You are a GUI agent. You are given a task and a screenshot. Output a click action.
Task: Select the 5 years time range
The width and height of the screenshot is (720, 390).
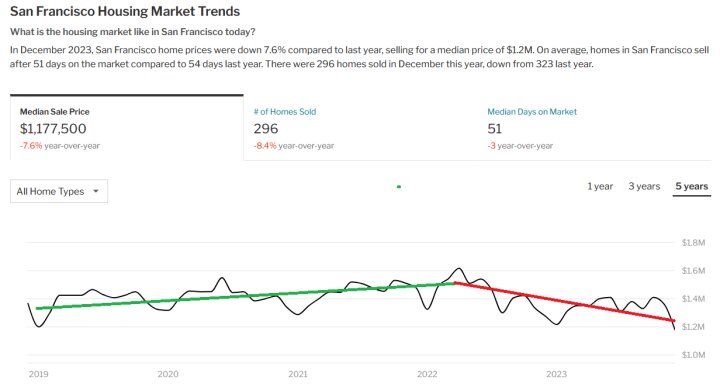coord(692,187)
